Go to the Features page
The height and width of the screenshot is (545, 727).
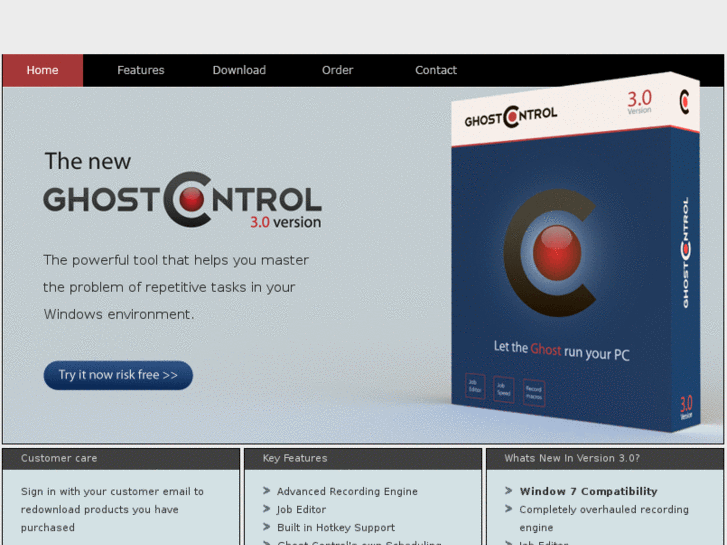pyautogui.click(x=140, y=70)
